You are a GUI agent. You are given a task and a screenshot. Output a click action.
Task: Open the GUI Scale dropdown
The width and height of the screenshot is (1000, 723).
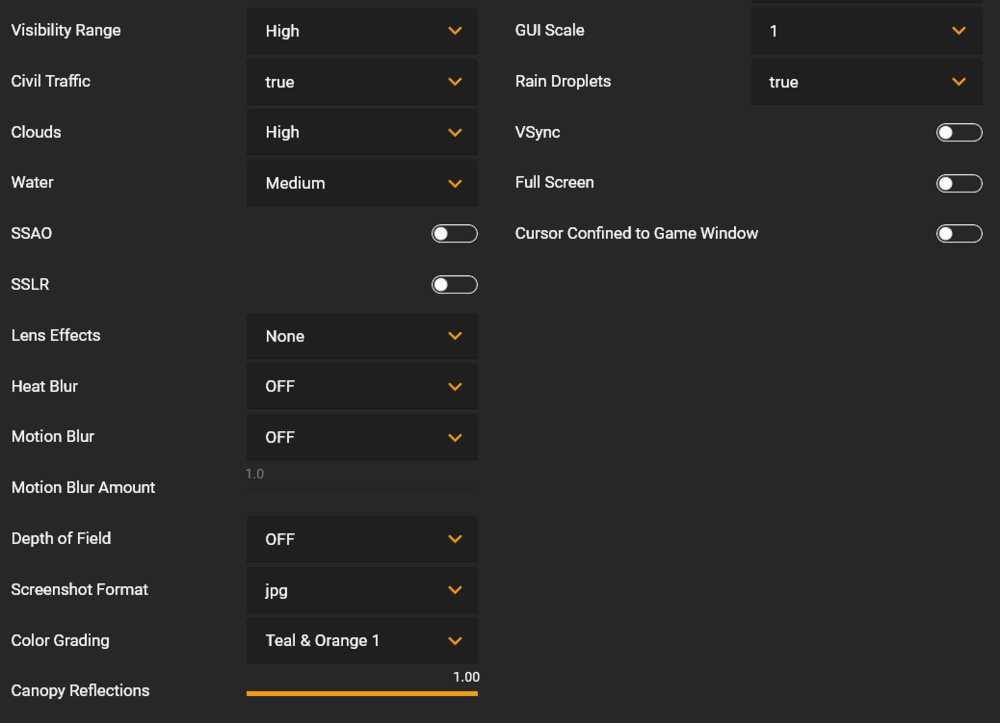pos(866,31)
